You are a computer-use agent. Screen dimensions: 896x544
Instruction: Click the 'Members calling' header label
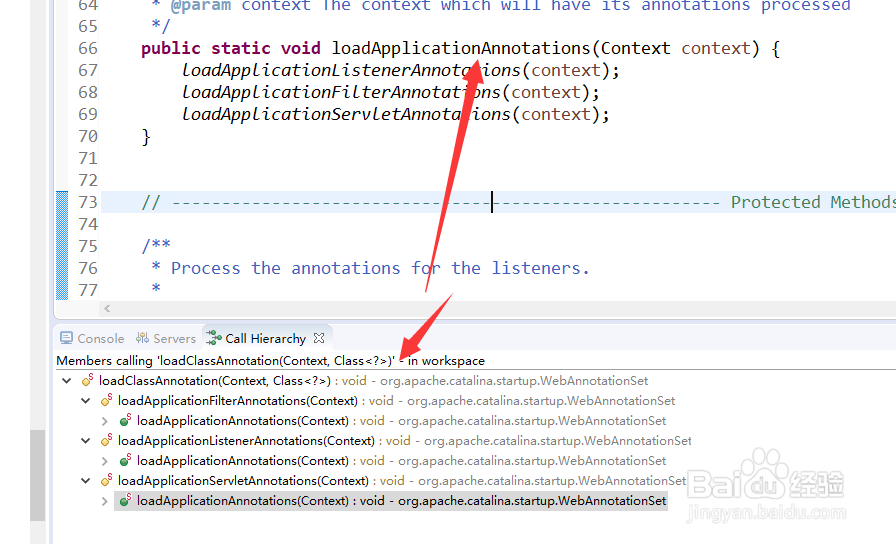(270, 361)
